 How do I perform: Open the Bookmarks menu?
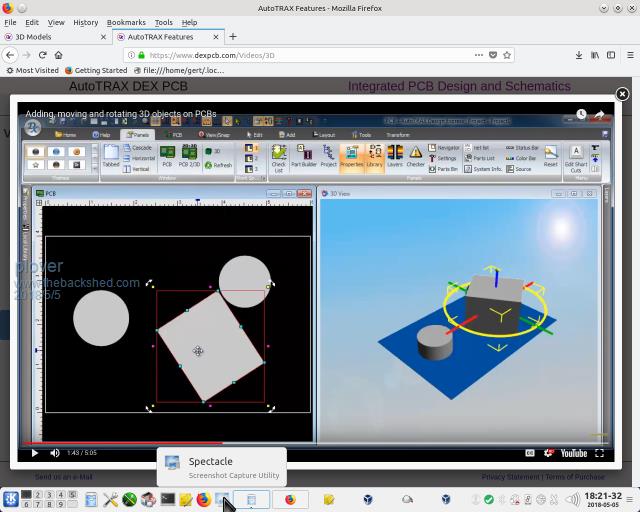(126, 22)
